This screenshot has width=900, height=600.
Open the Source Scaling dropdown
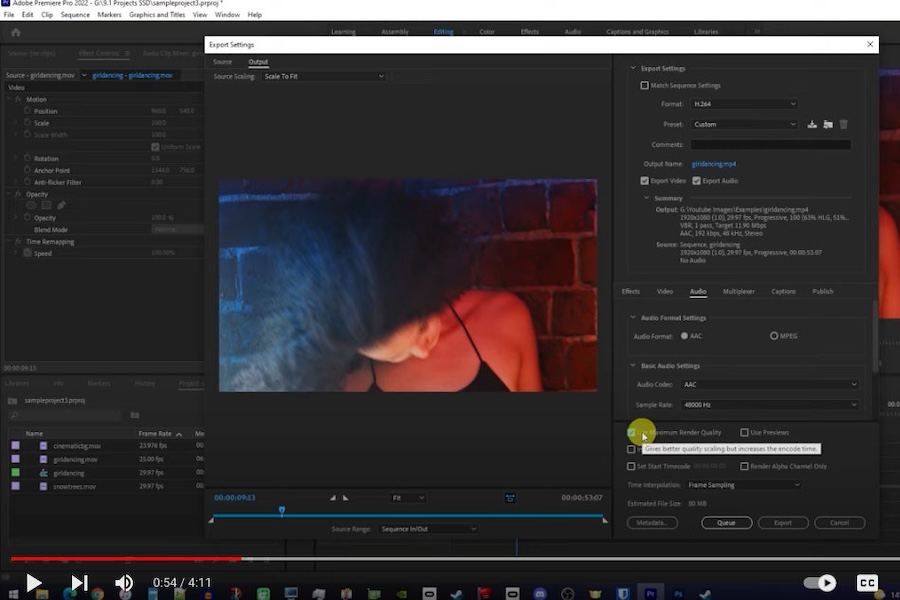(323, 76)
